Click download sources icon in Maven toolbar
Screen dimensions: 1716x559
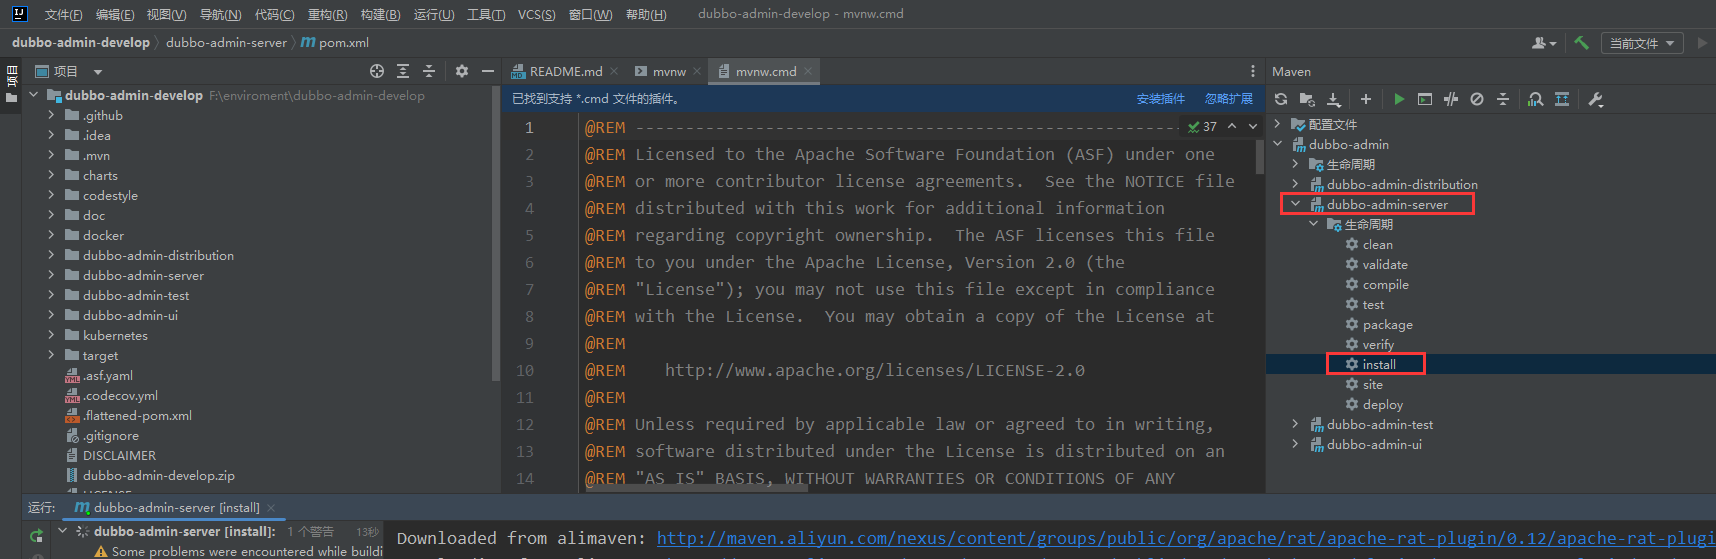1334,99
